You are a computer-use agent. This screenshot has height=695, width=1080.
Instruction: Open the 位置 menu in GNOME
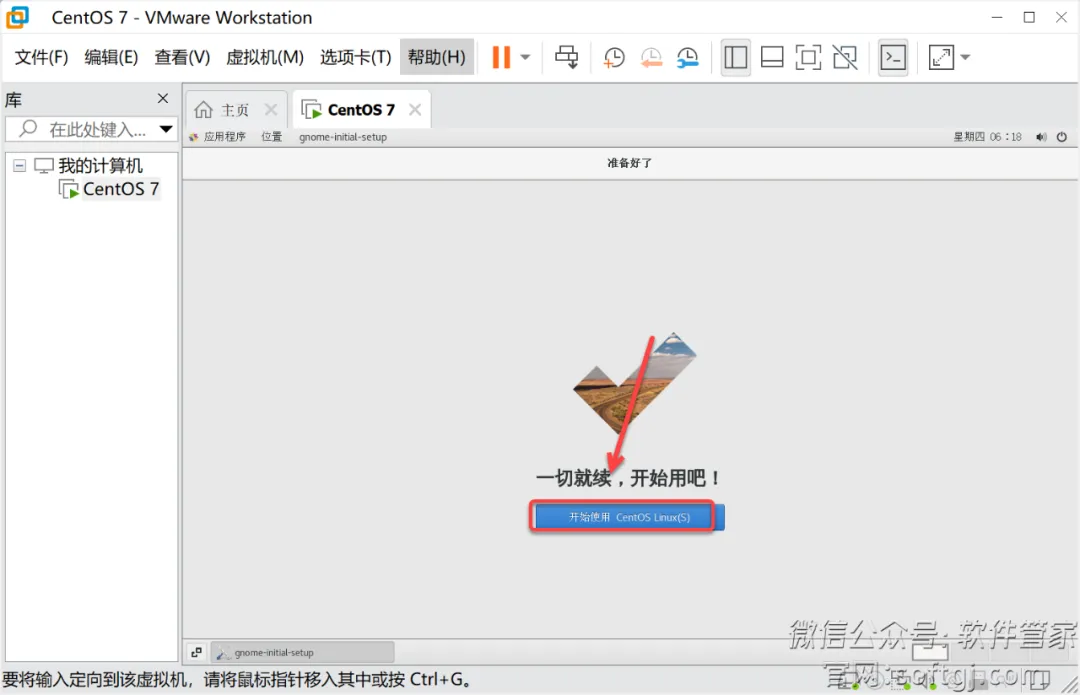pyautogui.click(x=271, y=136)
